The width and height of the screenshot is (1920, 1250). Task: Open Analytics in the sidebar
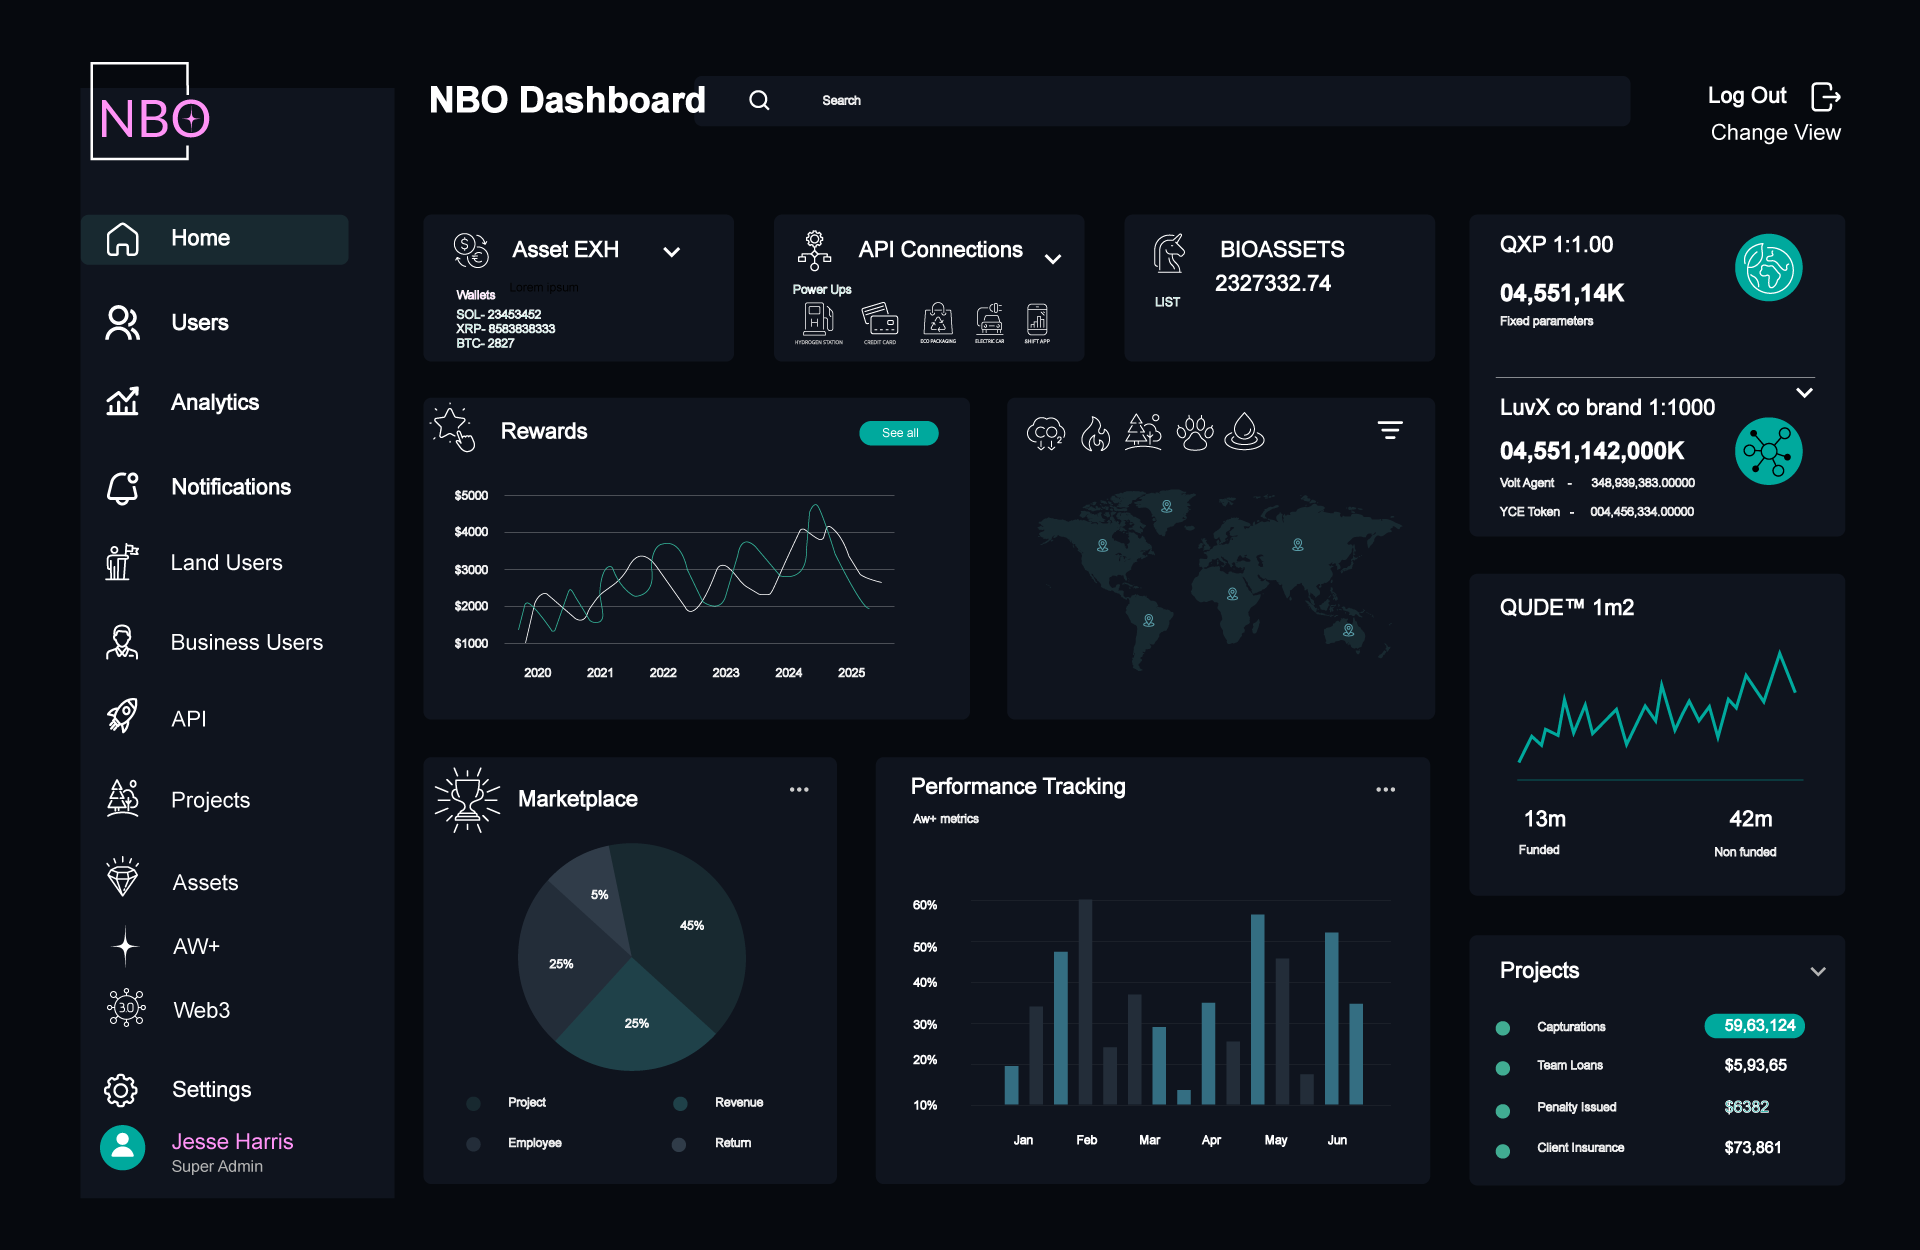click(214, 402)
